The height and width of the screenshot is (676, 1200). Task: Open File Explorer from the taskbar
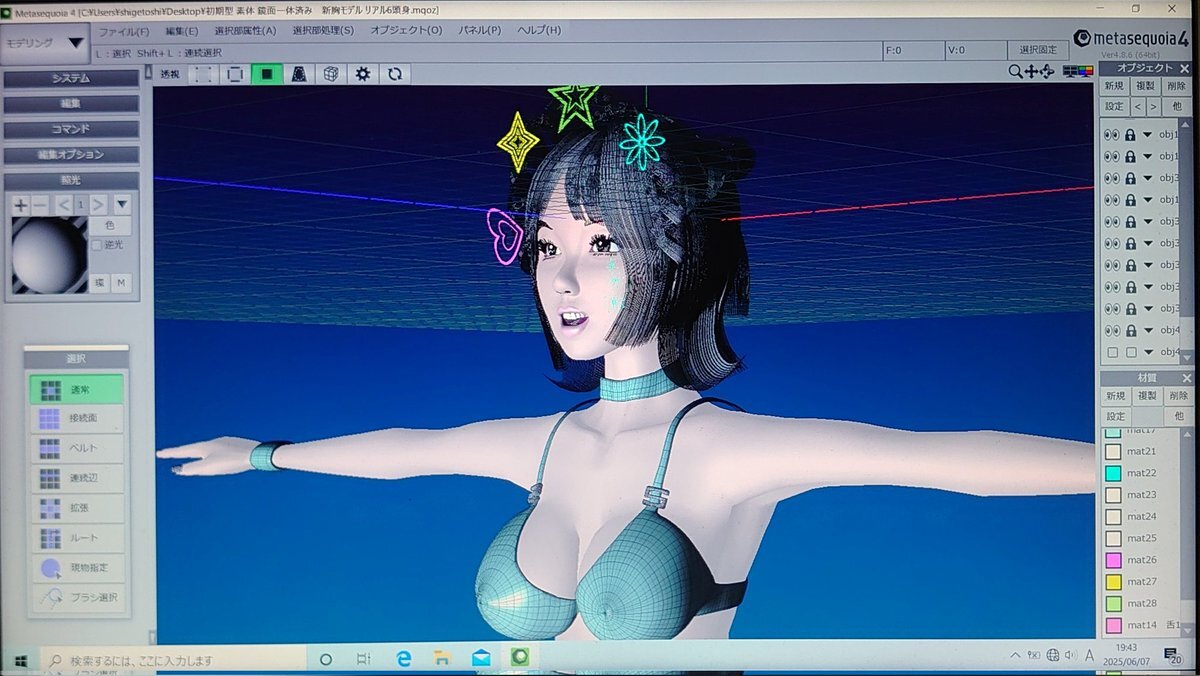(x=442, y=659)
